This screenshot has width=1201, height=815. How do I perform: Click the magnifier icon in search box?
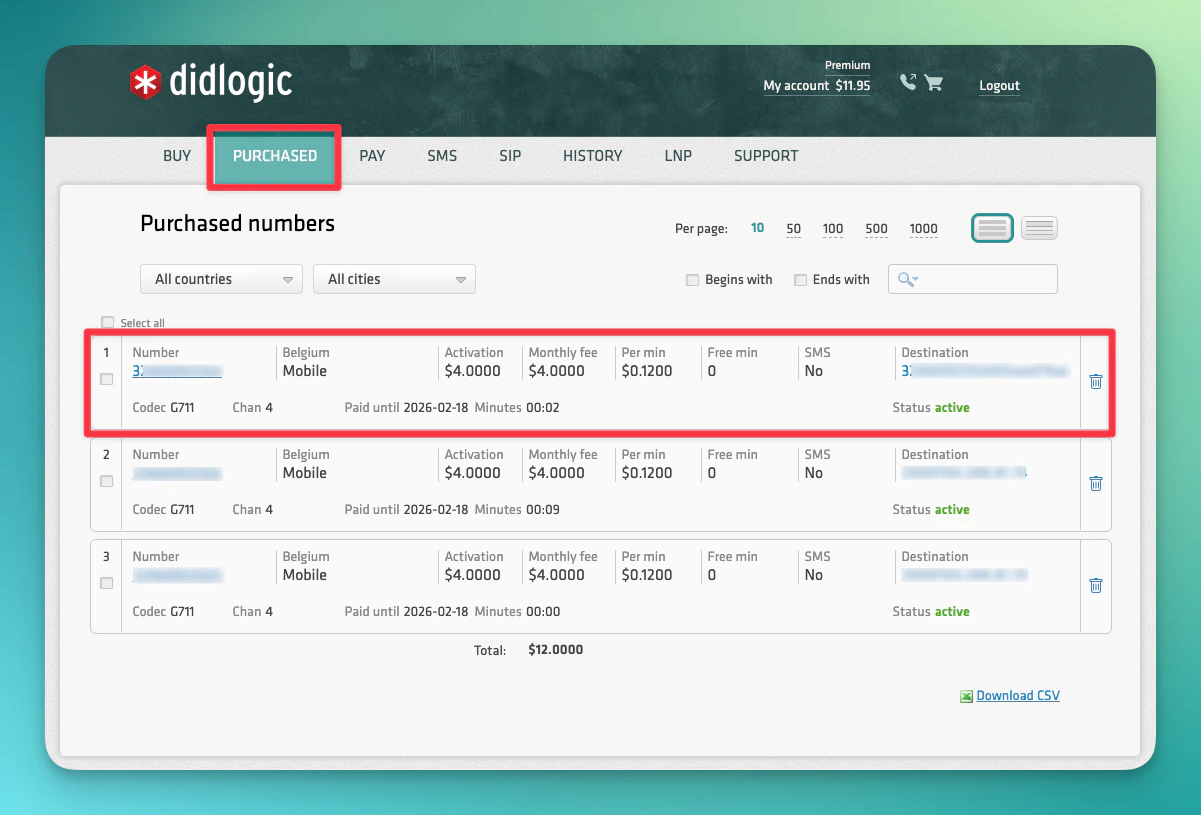pos(906,279)
